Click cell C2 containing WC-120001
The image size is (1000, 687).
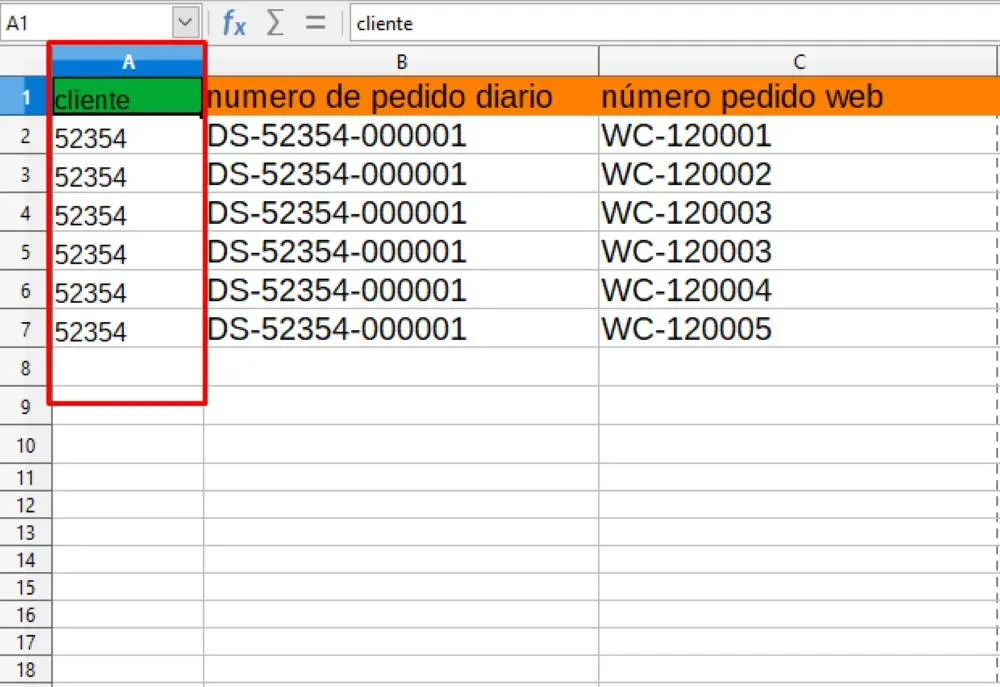[x=798, y=136]
